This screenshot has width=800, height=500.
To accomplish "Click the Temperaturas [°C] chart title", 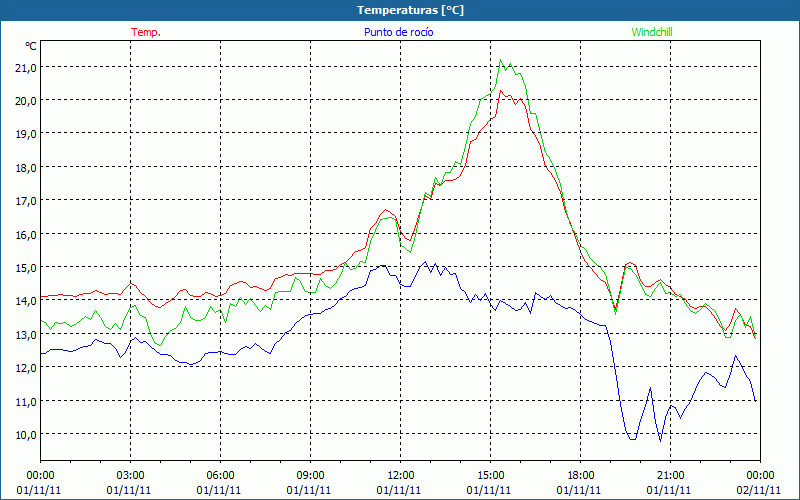I will (x=410, y=10).
